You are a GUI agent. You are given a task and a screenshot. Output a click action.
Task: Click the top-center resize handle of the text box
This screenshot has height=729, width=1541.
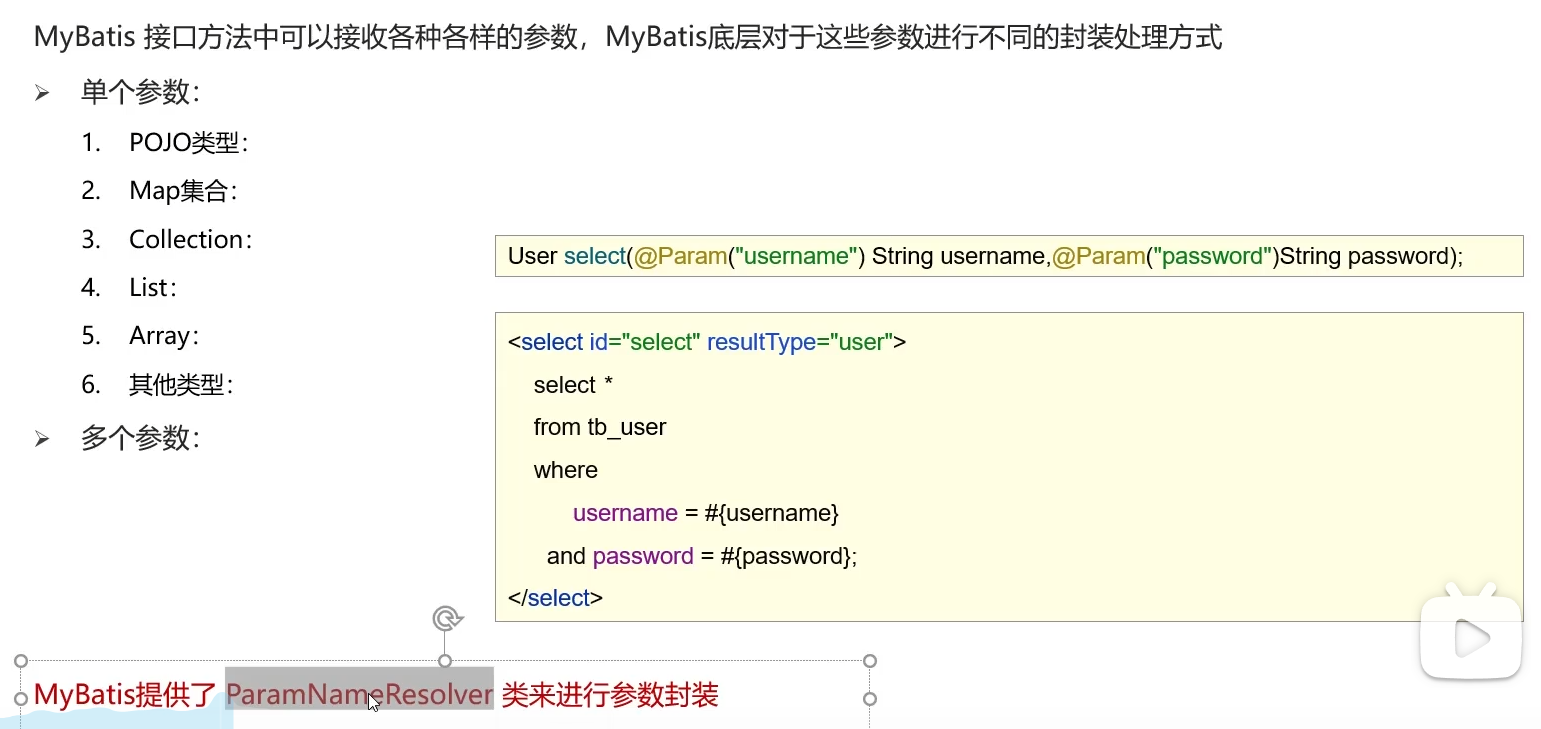click(x=445, y=661)
